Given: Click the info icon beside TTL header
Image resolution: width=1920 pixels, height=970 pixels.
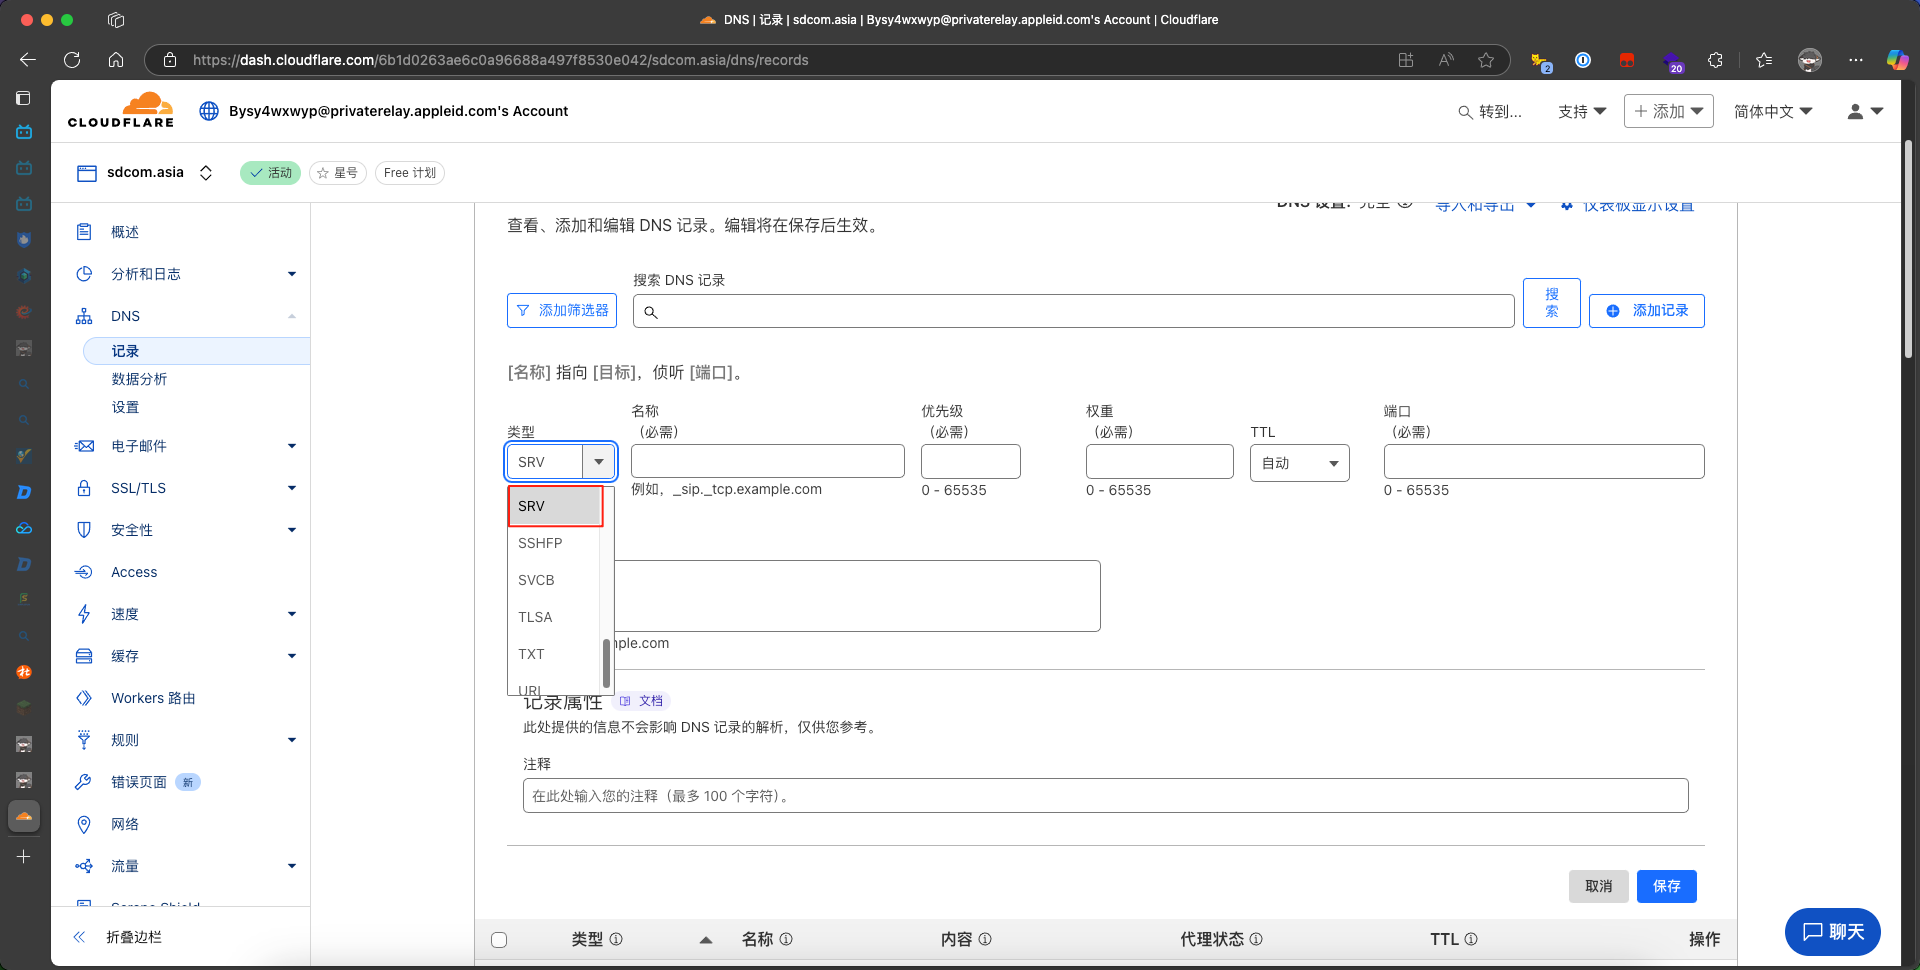Looking at the screenshot, I should pos(1471,939).
